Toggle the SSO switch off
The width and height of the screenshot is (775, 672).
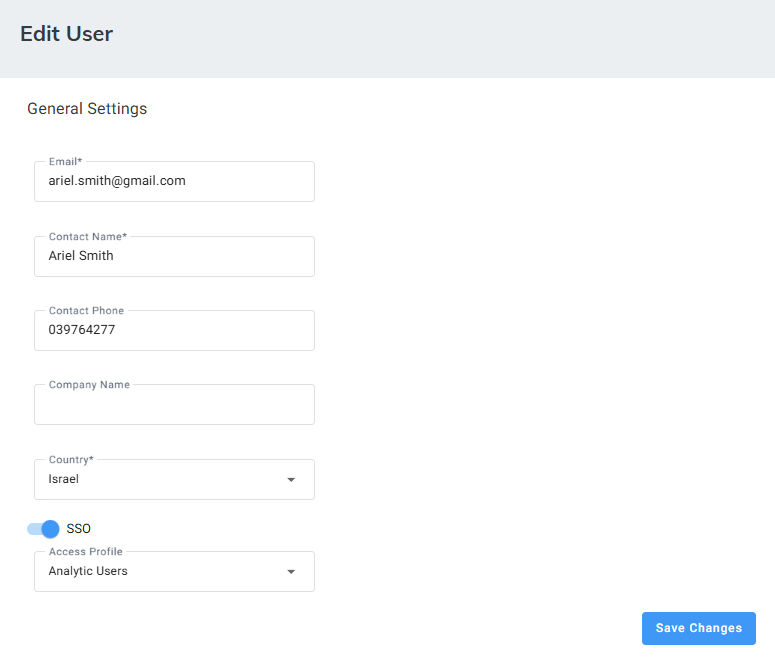(44, 529)
